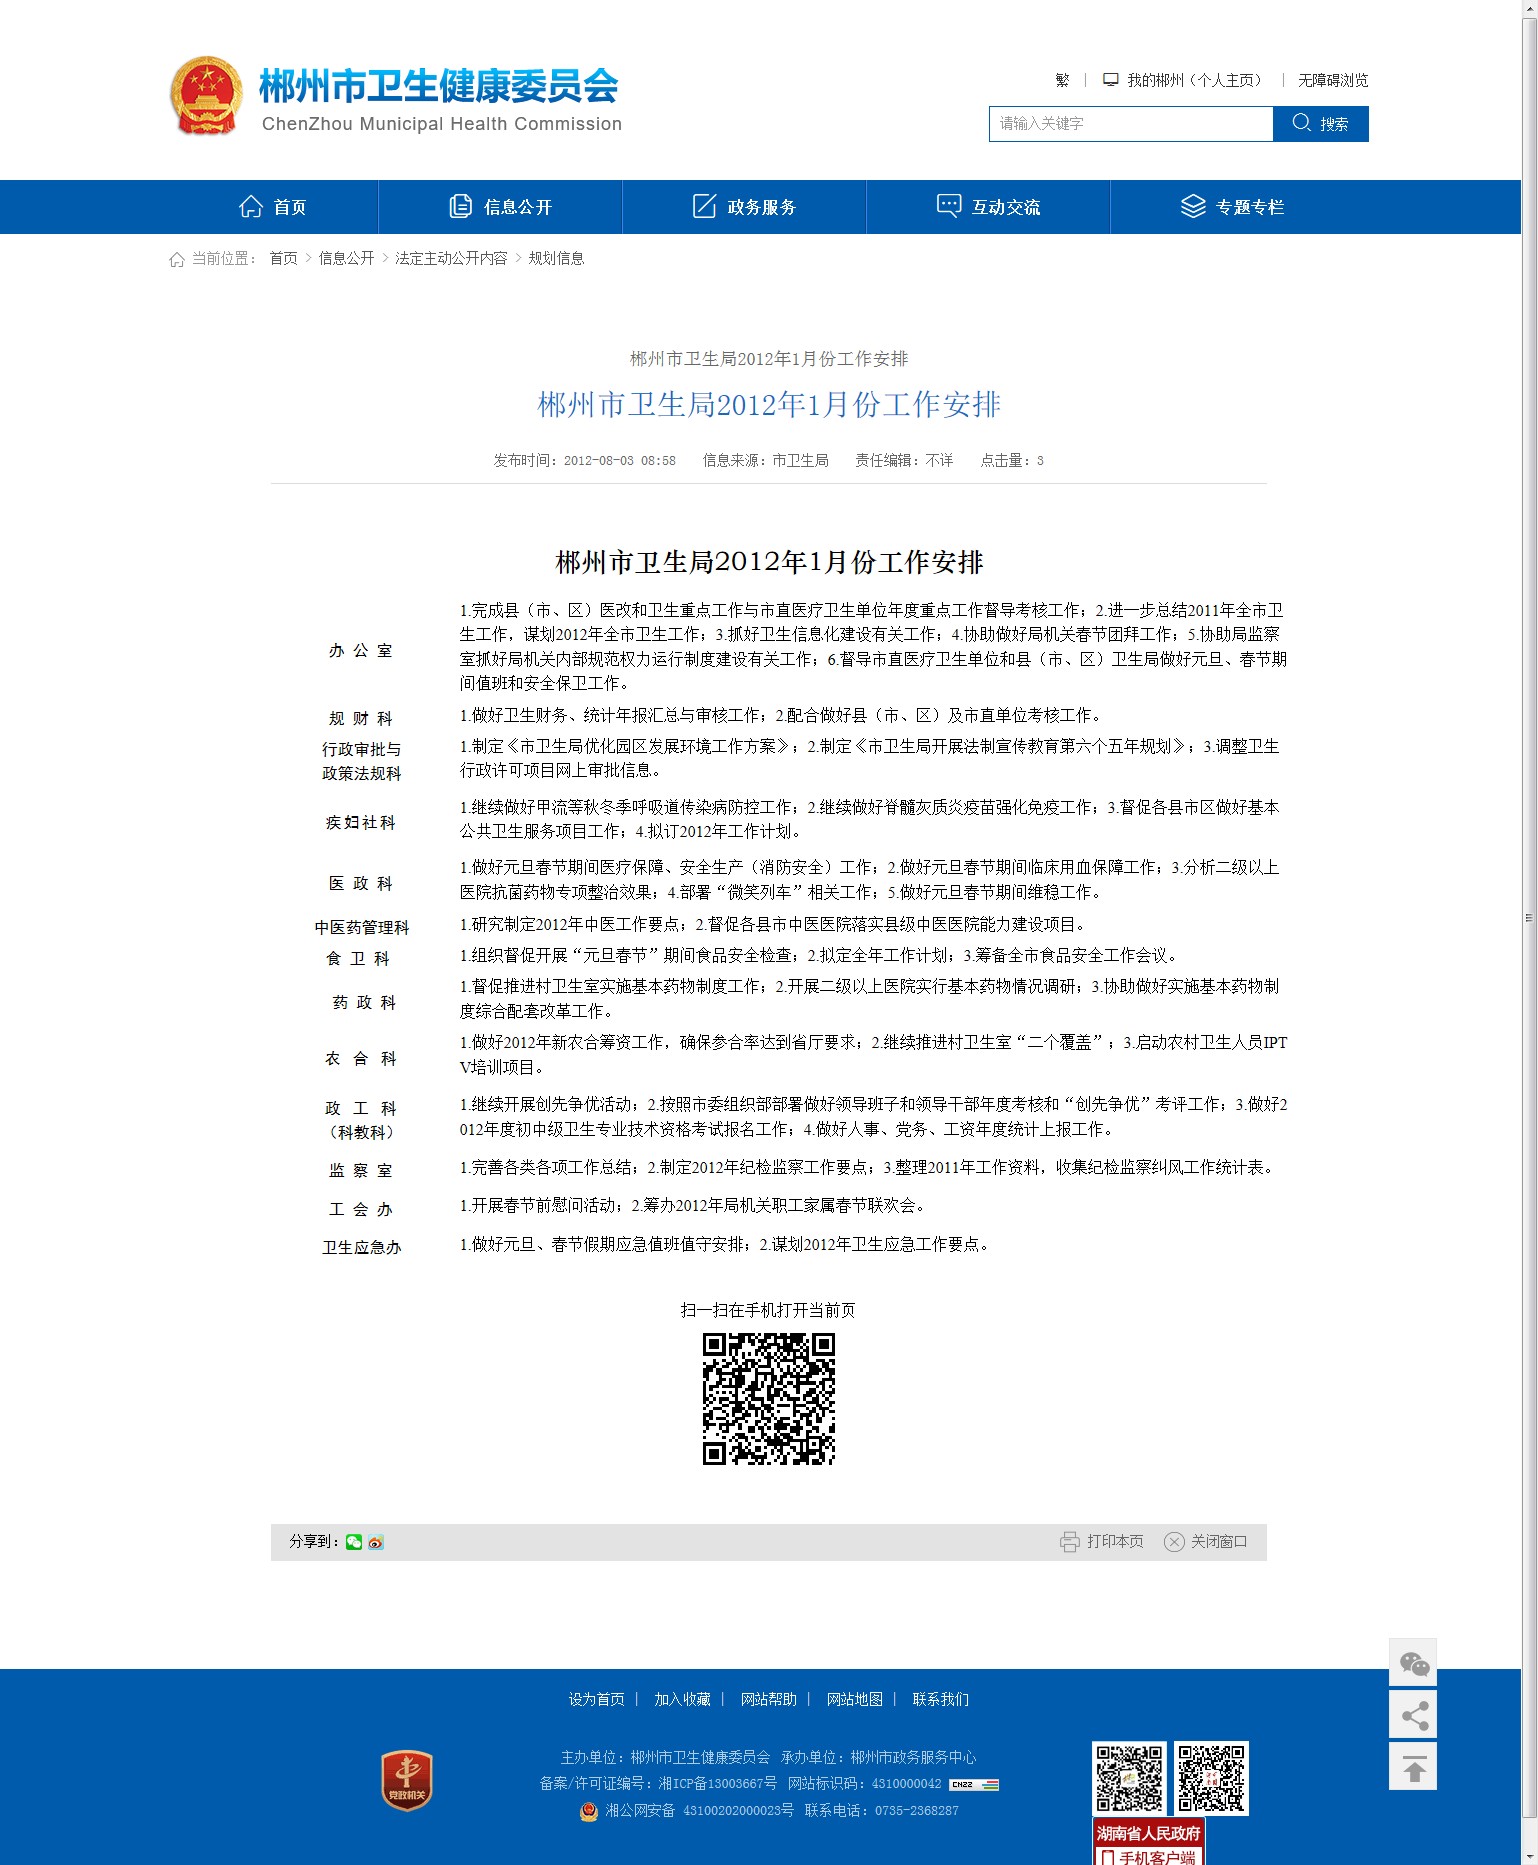Click 湖南省人民政府 手机客户端 banner
Viewport: 1538px width, 1865px height.
[1148, 1842]
